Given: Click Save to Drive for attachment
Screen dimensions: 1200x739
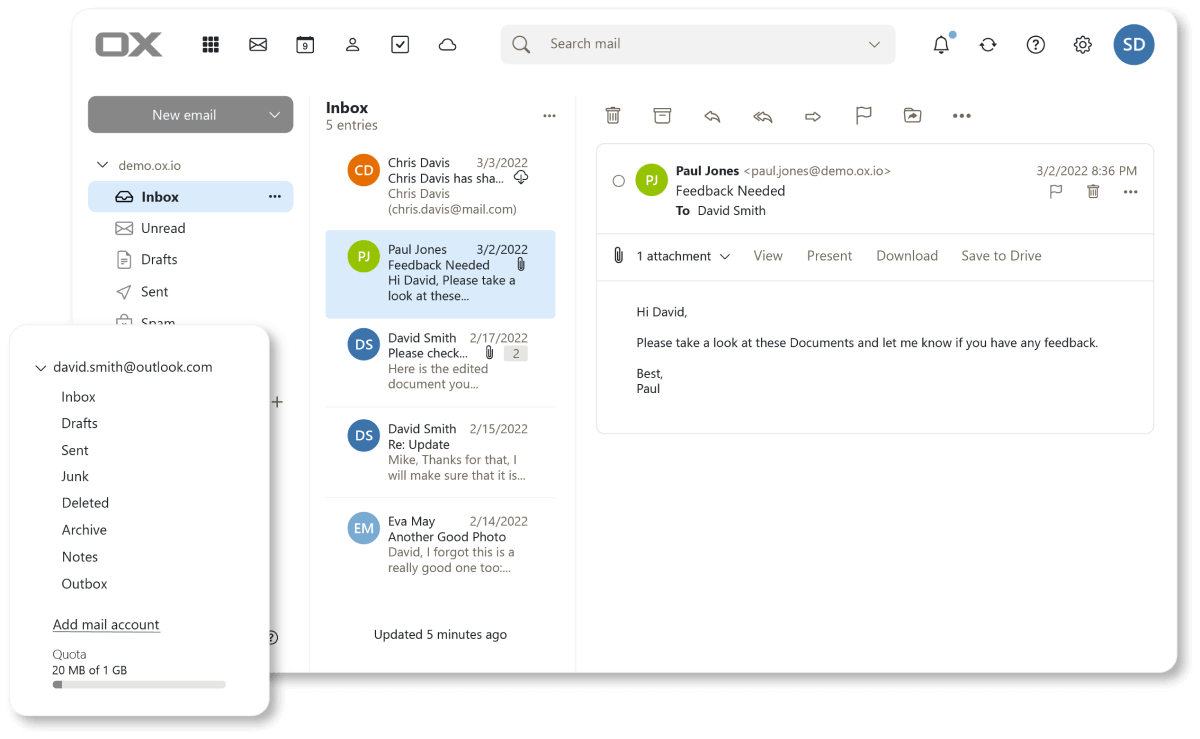Looking at the screenshot, I should click(1001, 256).
